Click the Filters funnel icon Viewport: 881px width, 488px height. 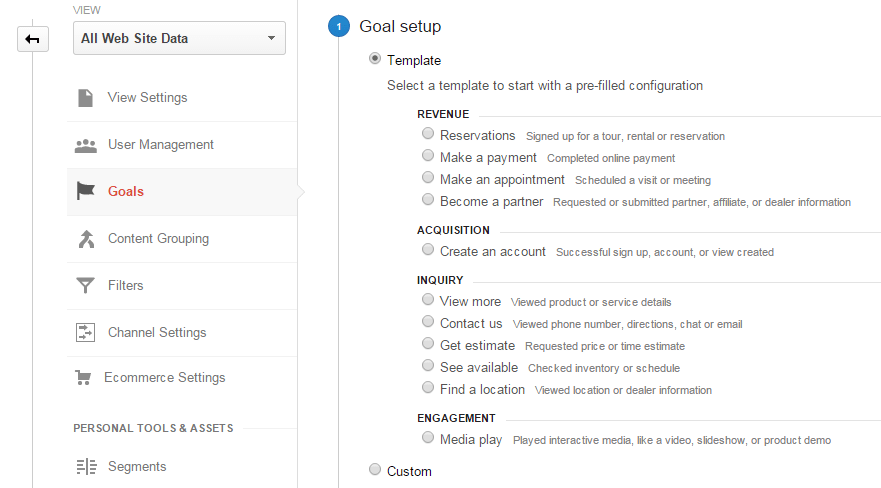[x=85, y=285]
